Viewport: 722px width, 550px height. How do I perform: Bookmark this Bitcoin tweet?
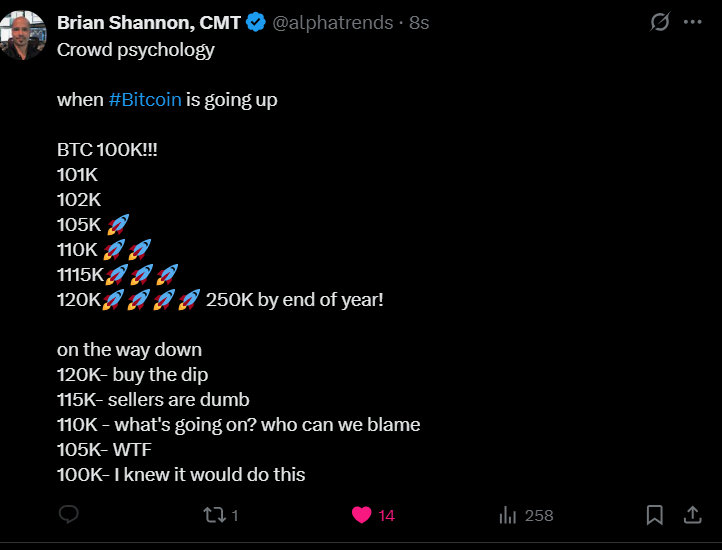click(x=654, y=515)
